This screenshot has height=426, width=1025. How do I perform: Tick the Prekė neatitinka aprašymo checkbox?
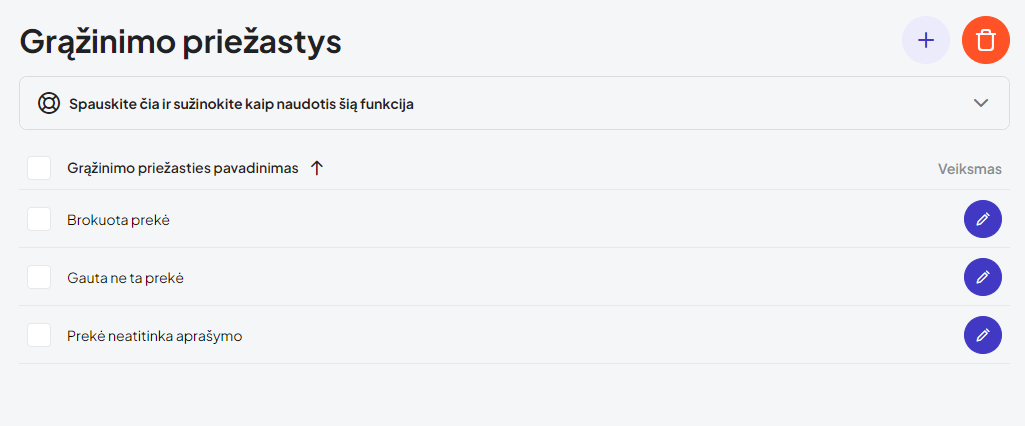(39, 335)
